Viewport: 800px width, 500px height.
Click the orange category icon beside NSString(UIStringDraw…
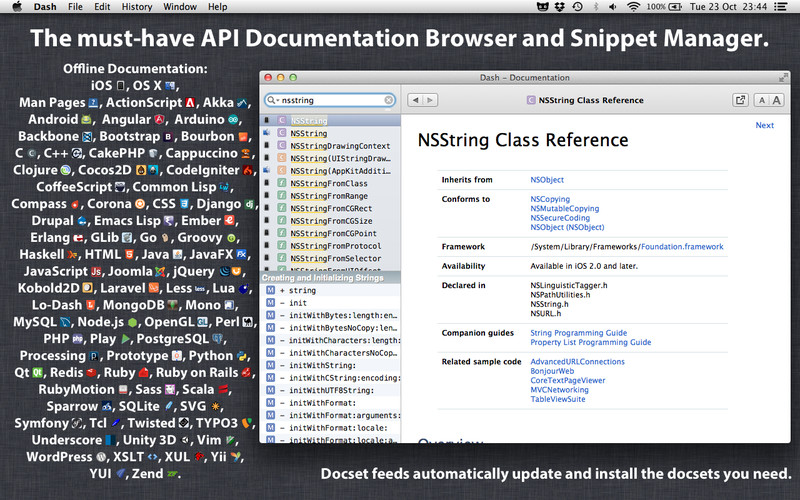tap(282, 158)
